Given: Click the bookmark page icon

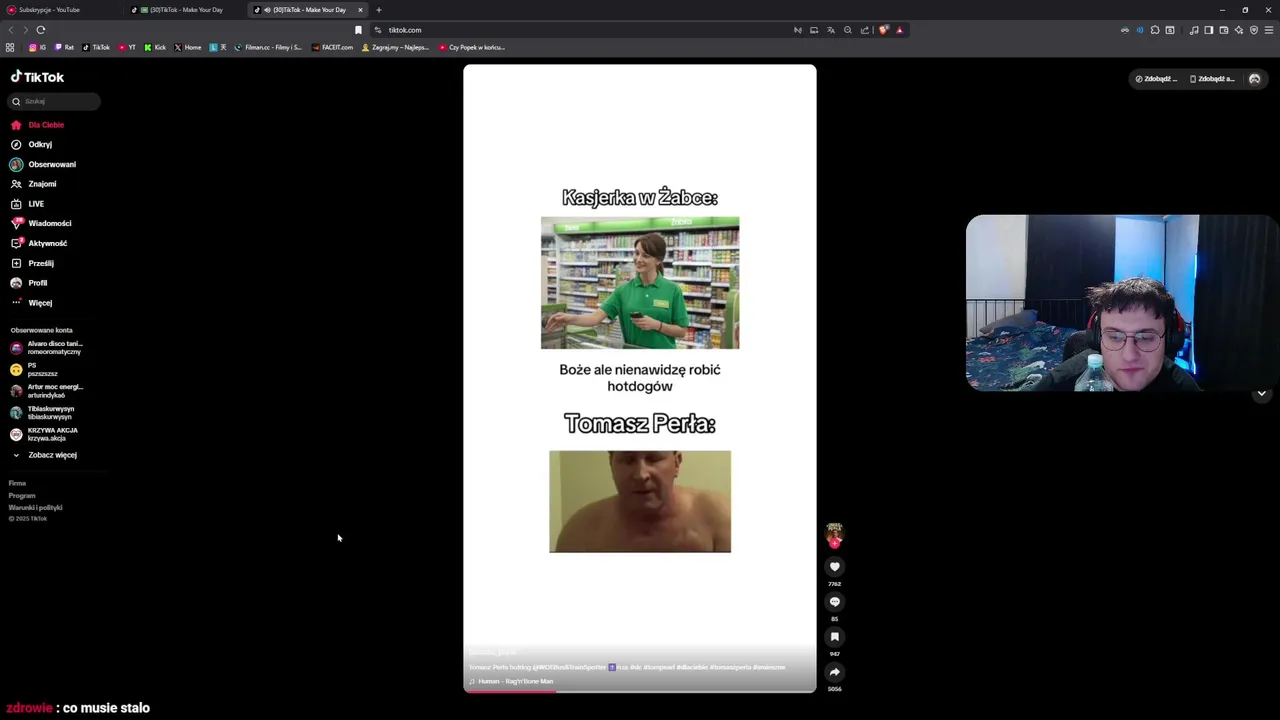Looking at the screenshot, I should tap(358, 30).
